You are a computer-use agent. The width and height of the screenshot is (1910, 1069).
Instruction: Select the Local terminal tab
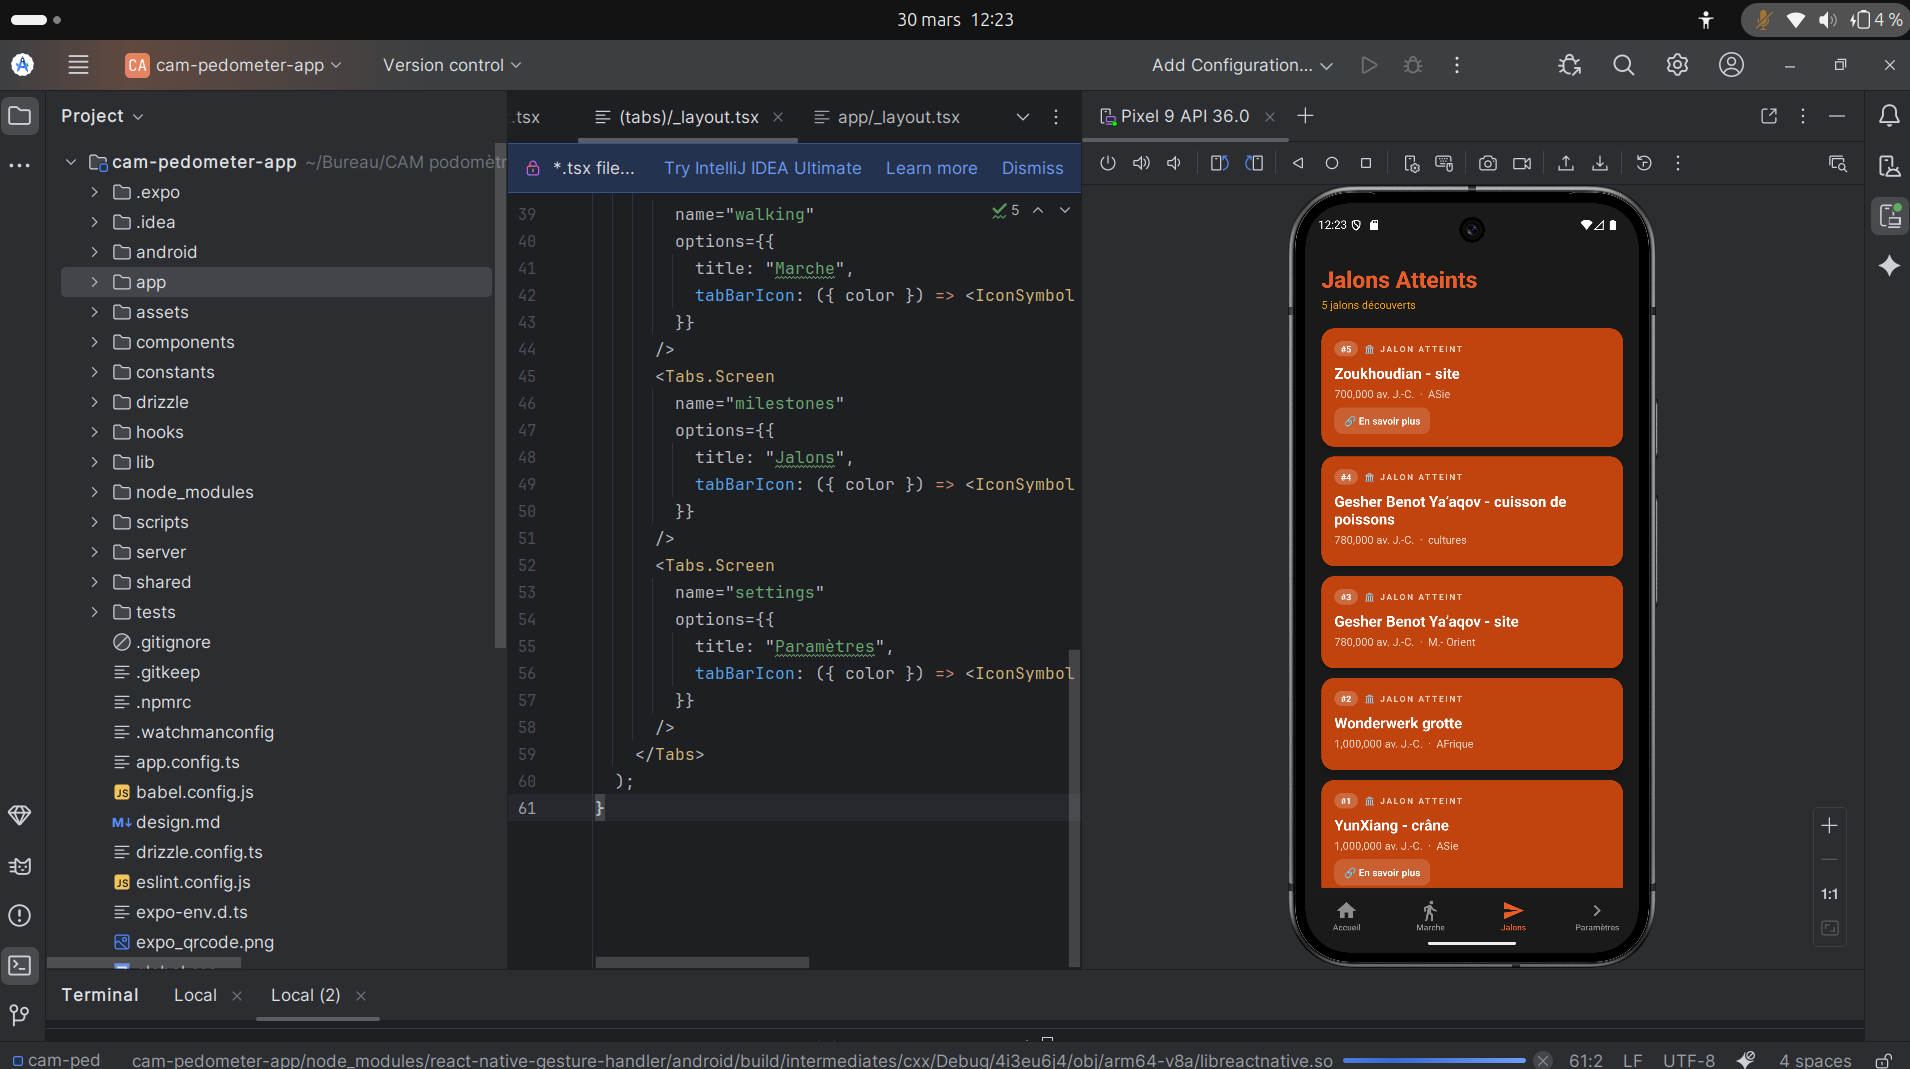(x=195, y=995)
